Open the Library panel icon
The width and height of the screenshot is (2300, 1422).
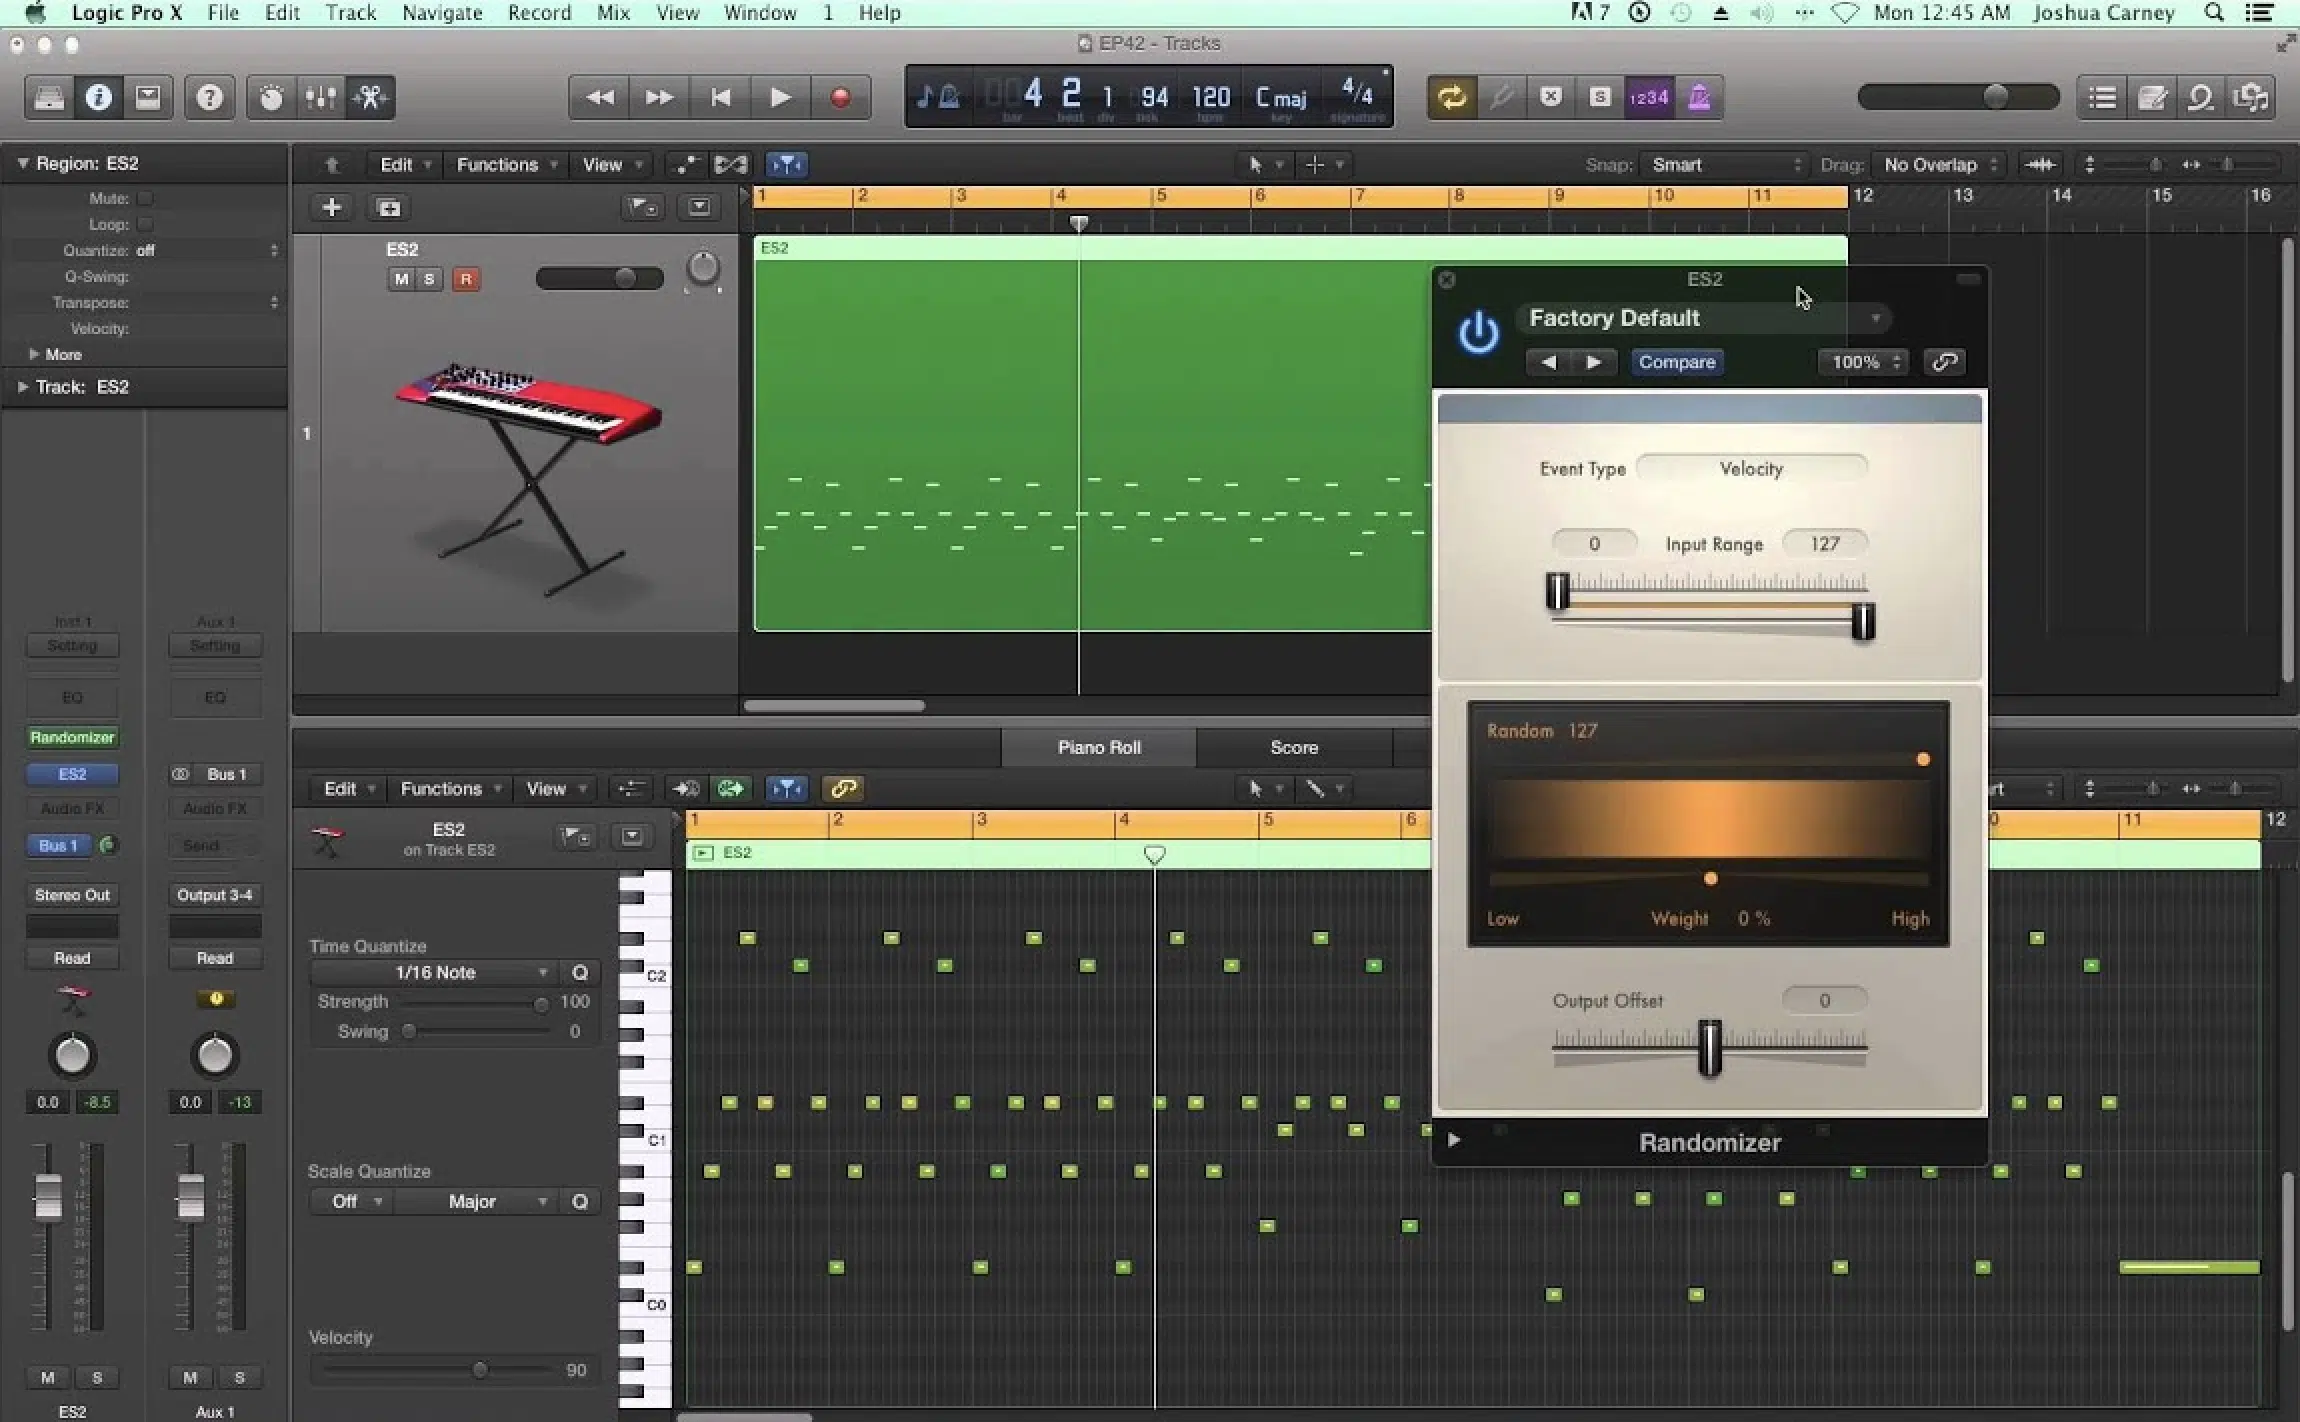click(49, 97)
